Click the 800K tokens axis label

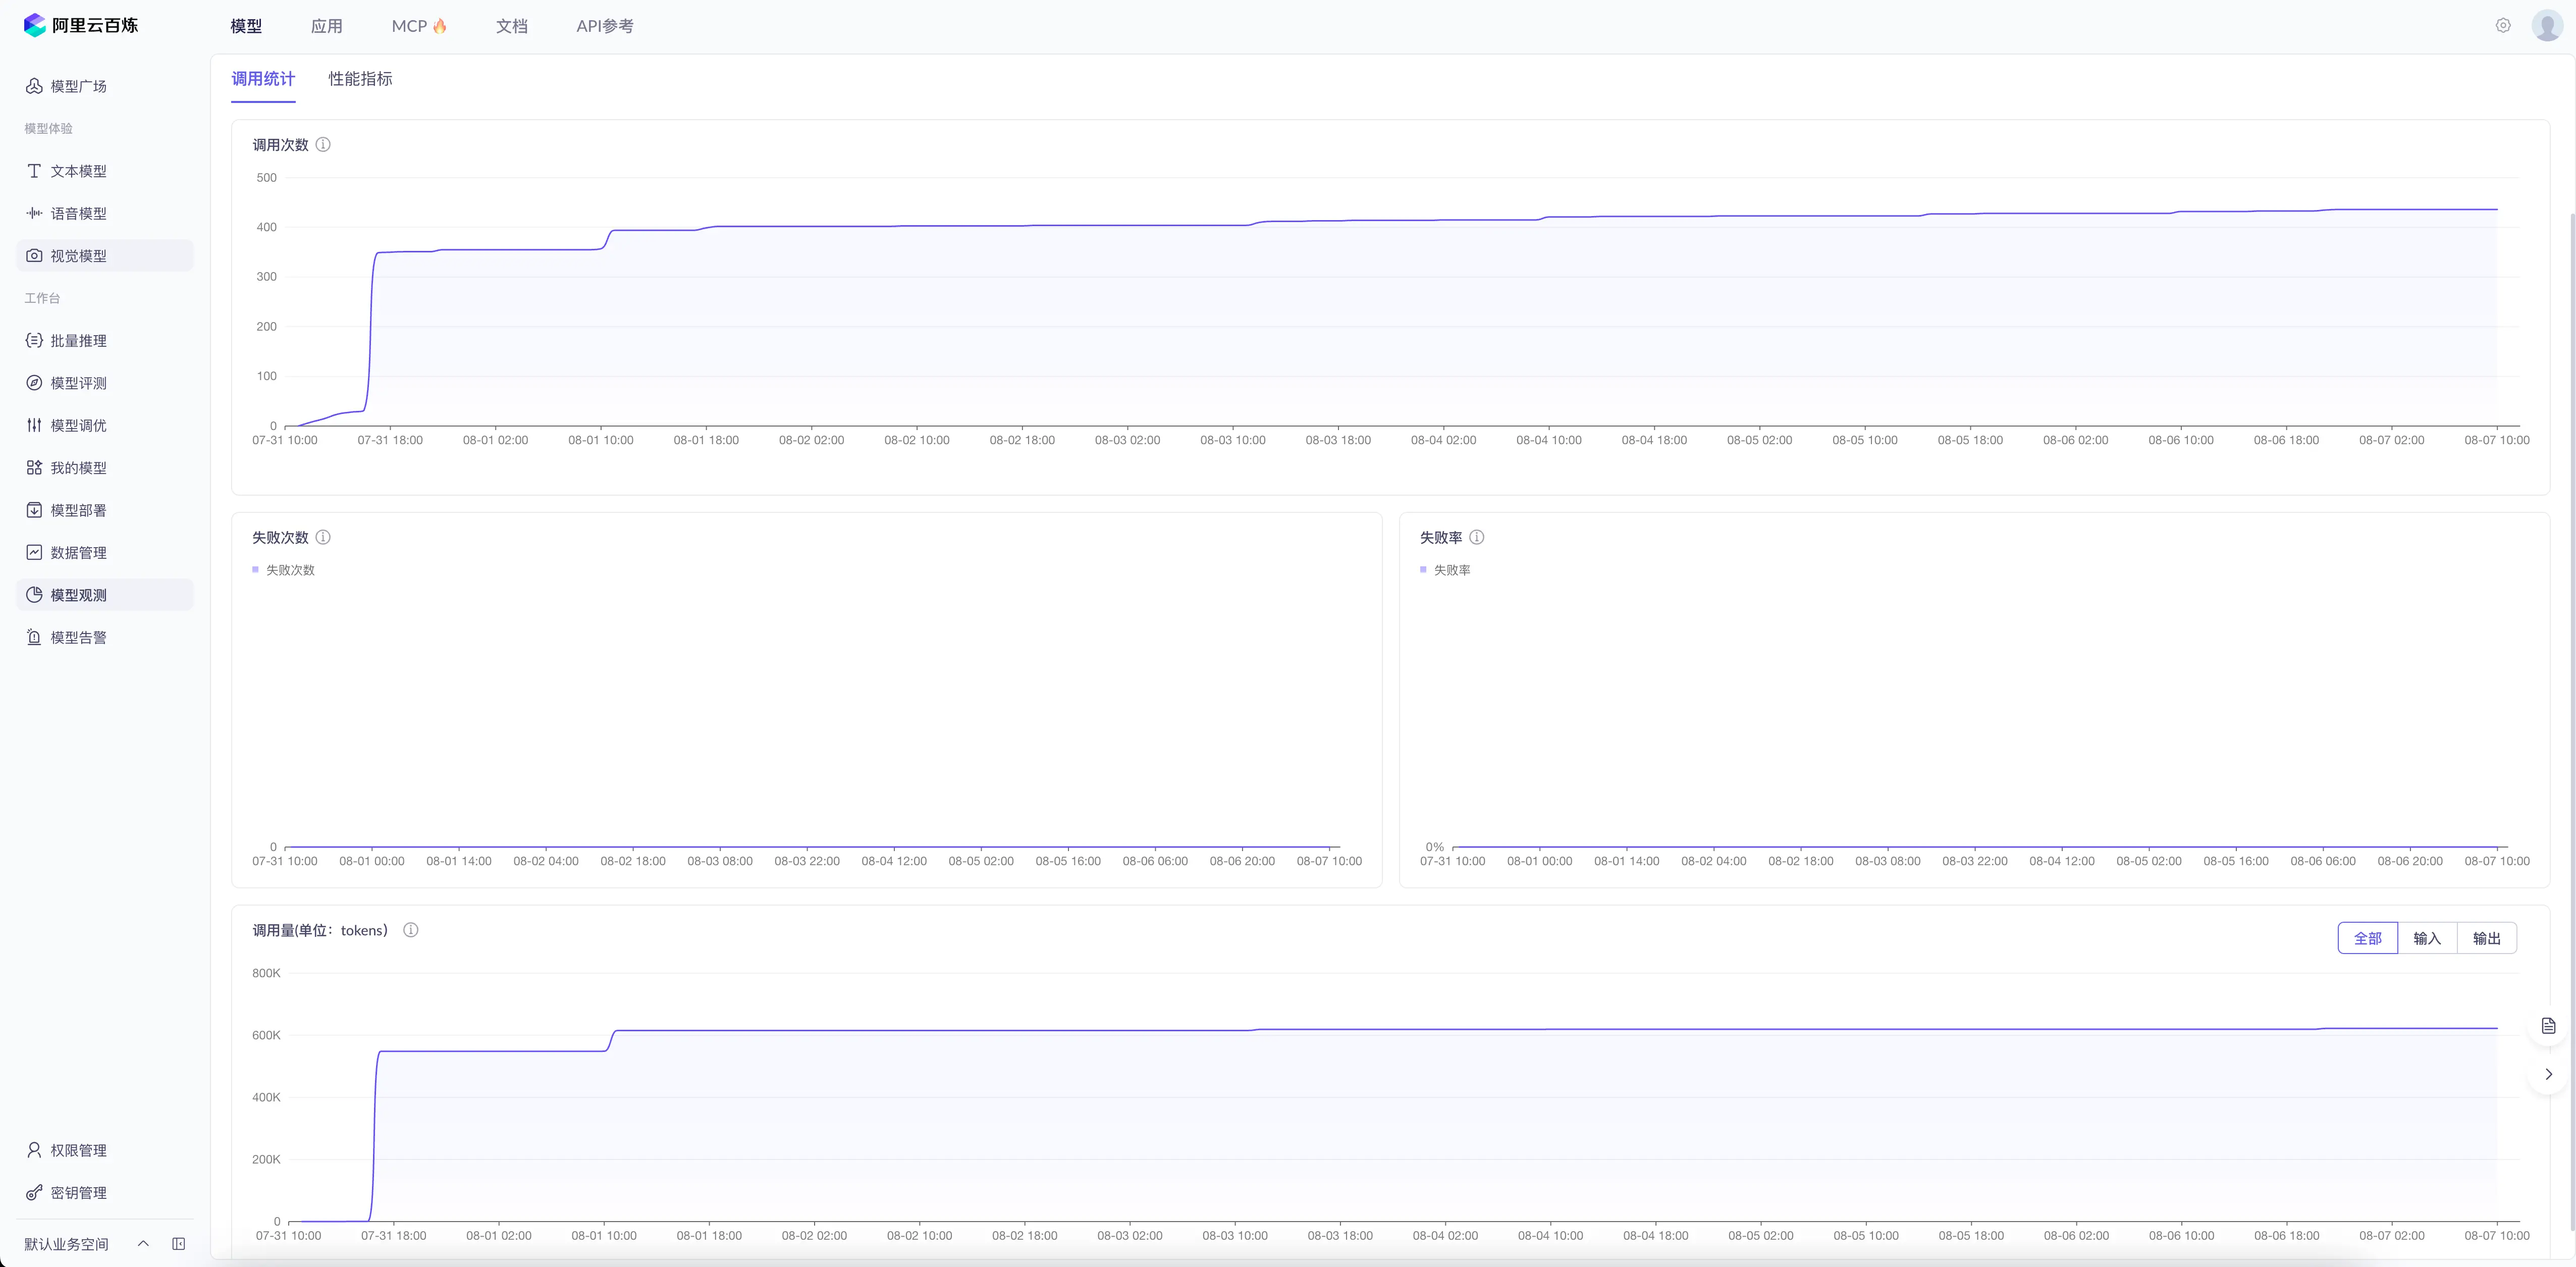pos(266,973)
